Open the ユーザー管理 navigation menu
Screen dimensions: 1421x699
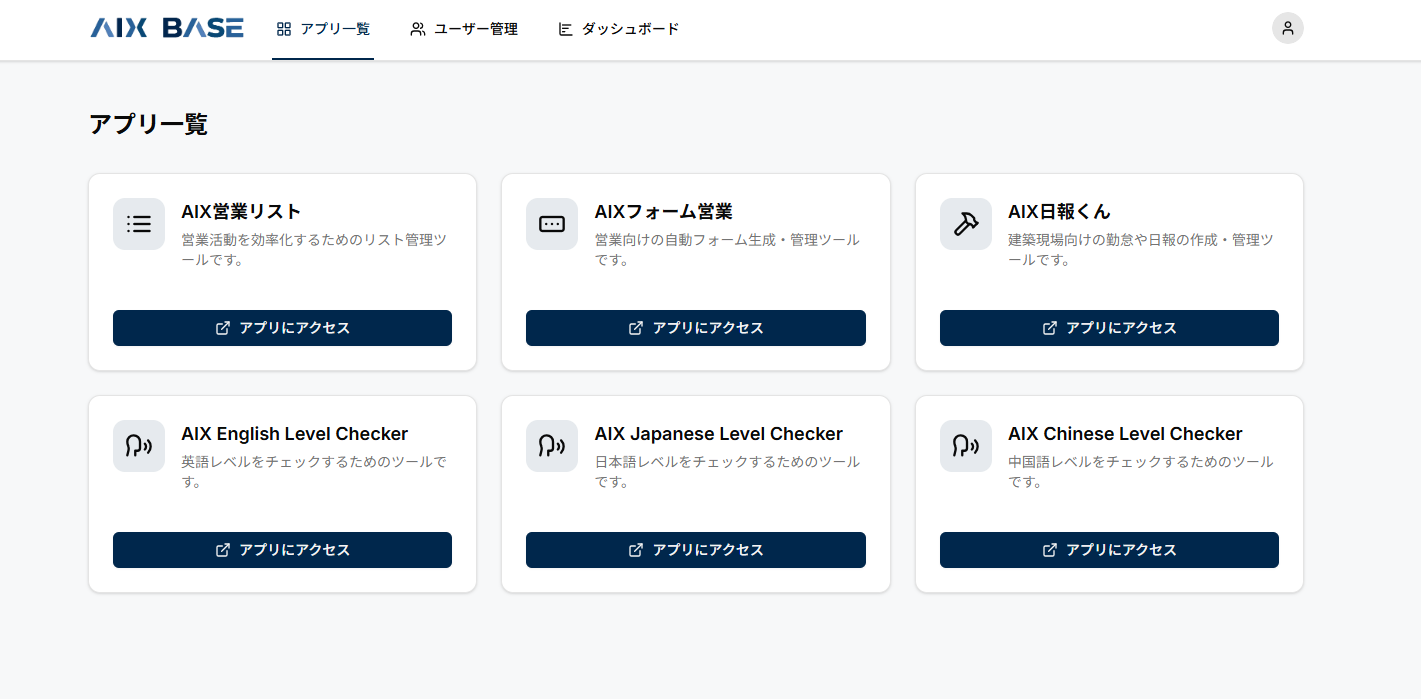tap(462, 29)
